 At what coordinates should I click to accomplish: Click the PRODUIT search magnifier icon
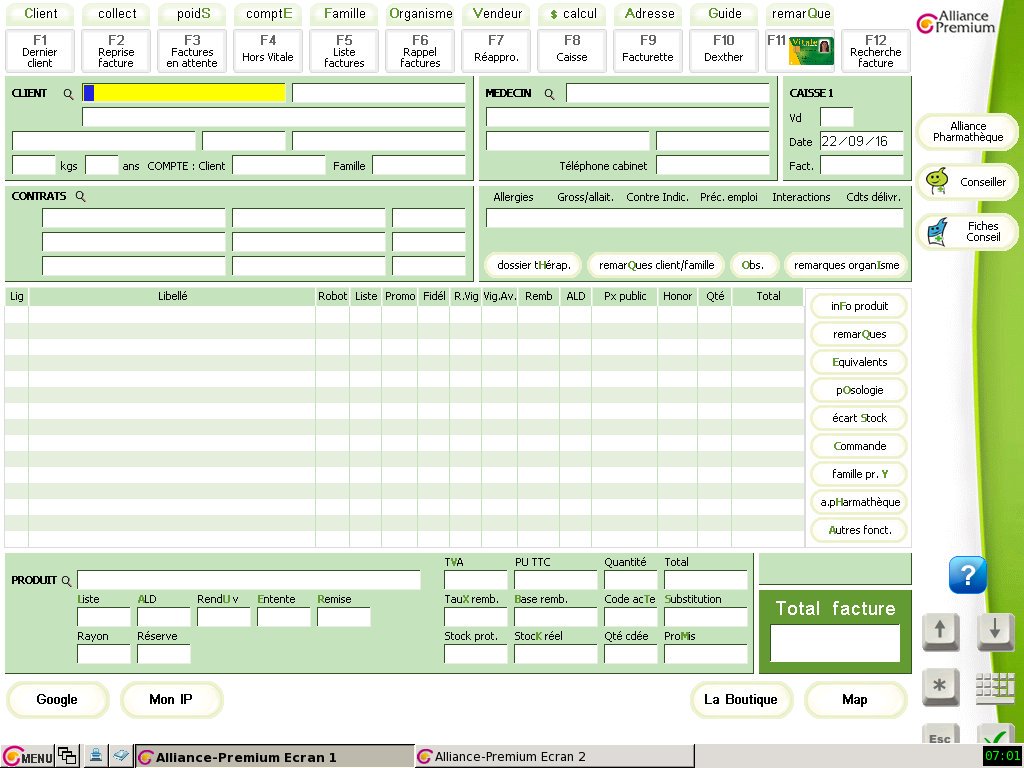(66, 580)
